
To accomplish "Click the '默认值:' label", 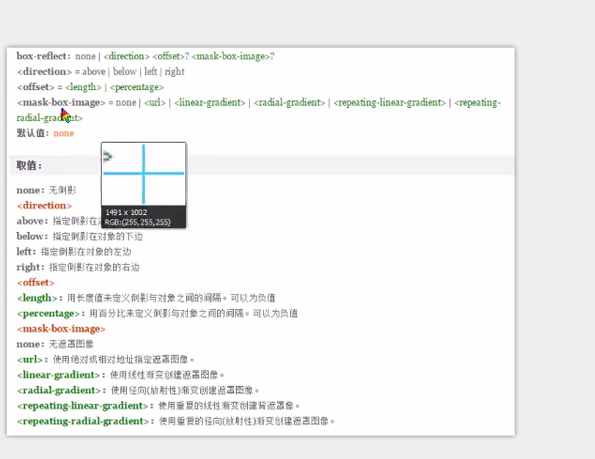I will tap(33, 133).
